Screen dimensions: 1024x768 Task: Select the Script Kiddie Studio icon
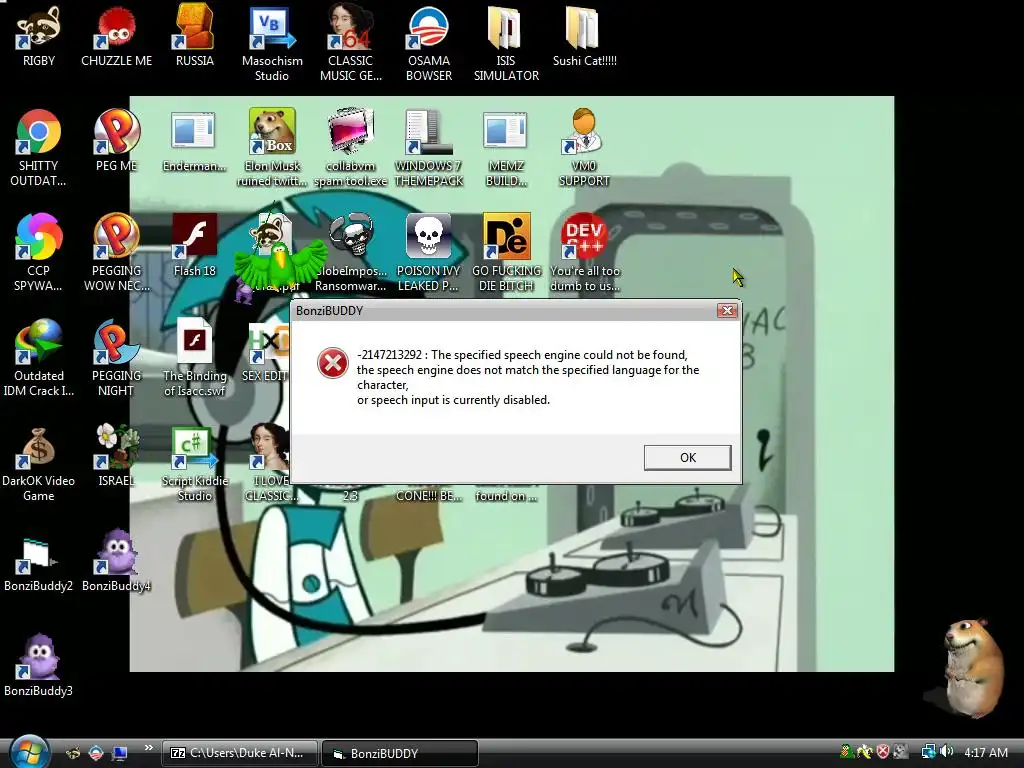(195, 463)
